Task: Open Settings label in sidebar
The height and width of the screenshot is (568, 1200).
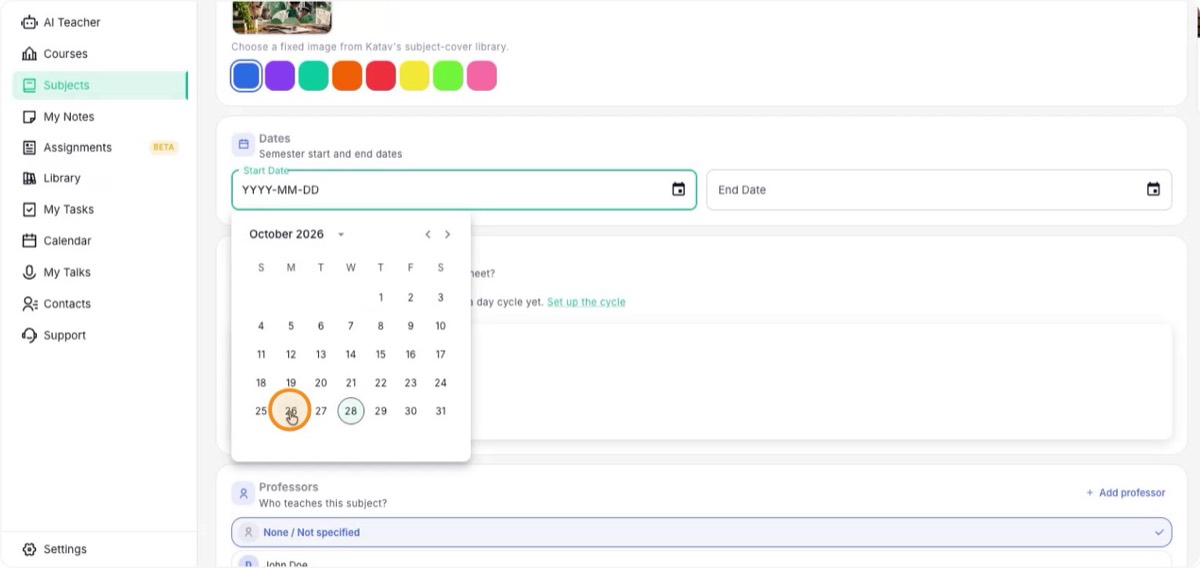Action: pyautogui.click(x=65, y=549)
